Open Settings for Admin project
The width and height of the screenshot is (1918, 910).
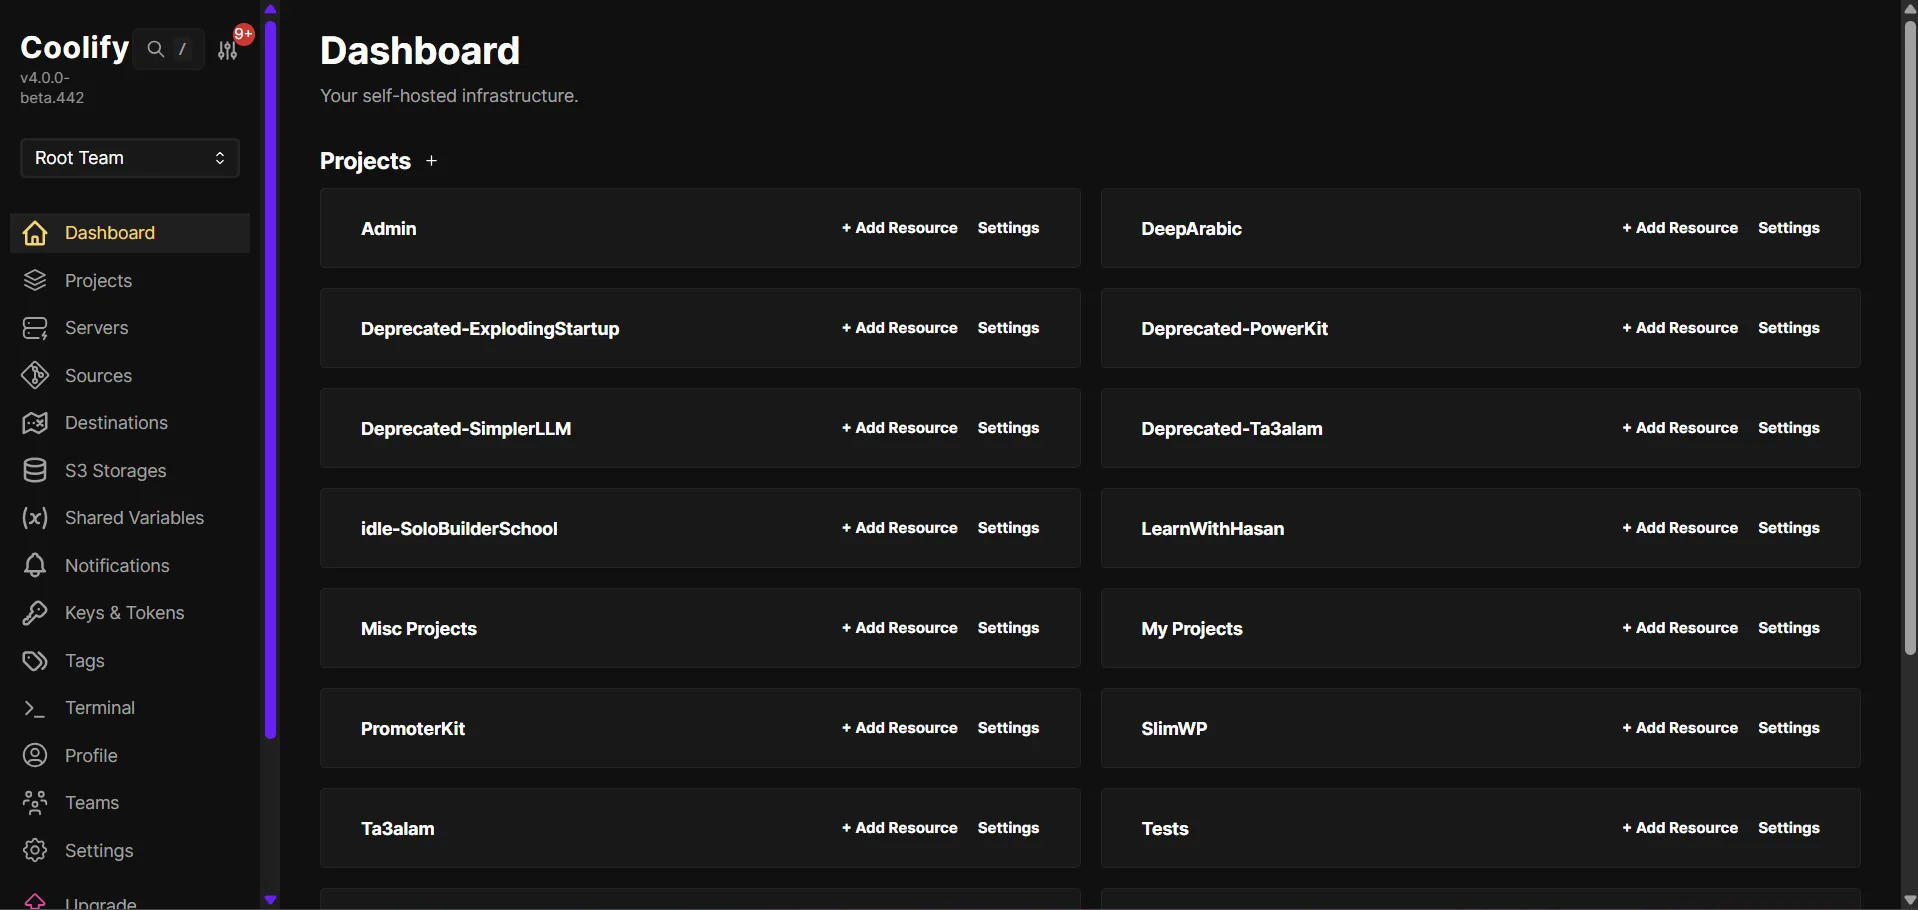pos(1009,228)
